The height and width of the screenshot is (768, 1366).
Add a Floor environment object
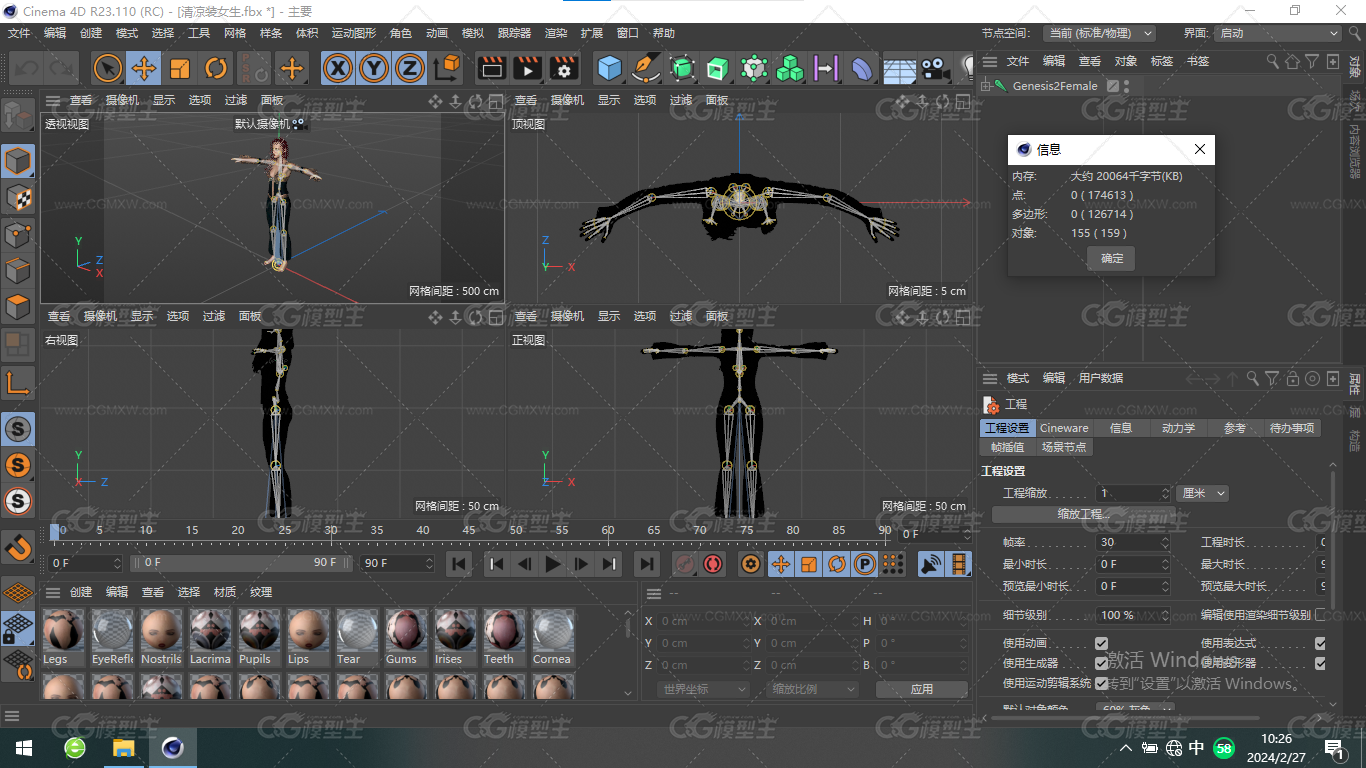coord(899,68)
